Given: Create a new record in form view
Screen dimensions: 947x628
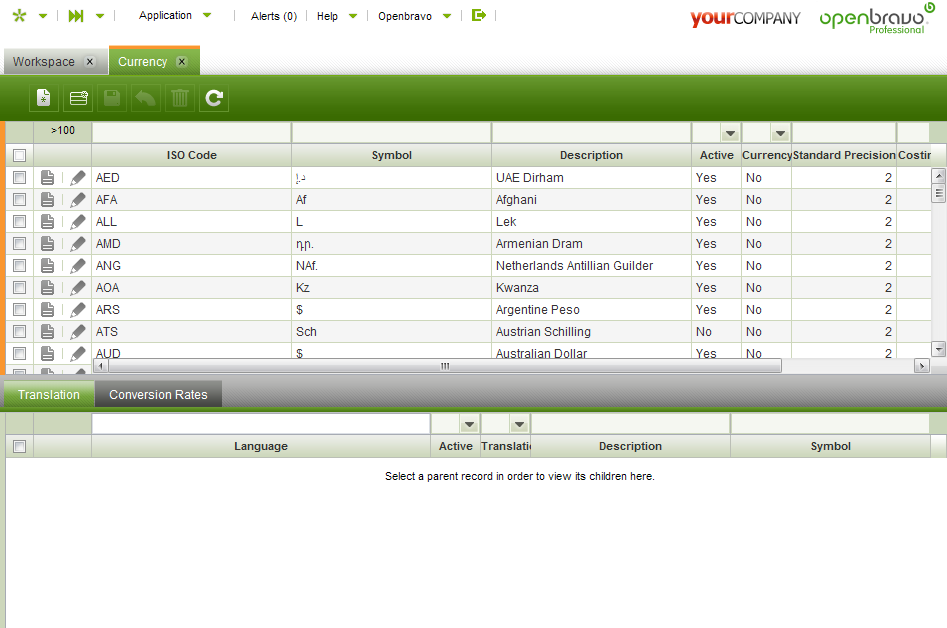Looking at the screenshot, I should [x=43, y=98].
